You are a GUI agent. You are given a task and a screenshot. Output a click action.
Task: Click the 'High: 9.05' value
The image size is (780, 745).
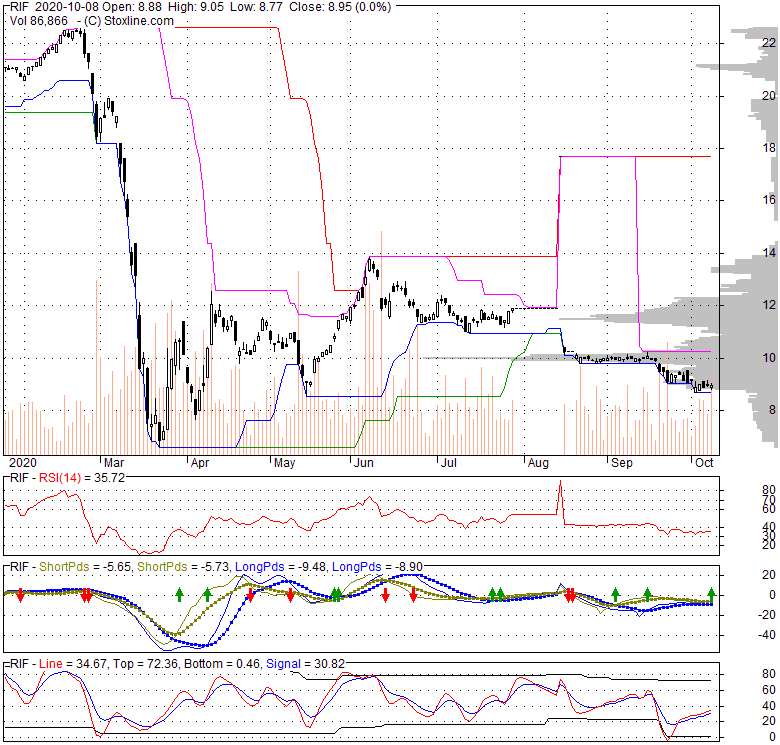(196, 7)
